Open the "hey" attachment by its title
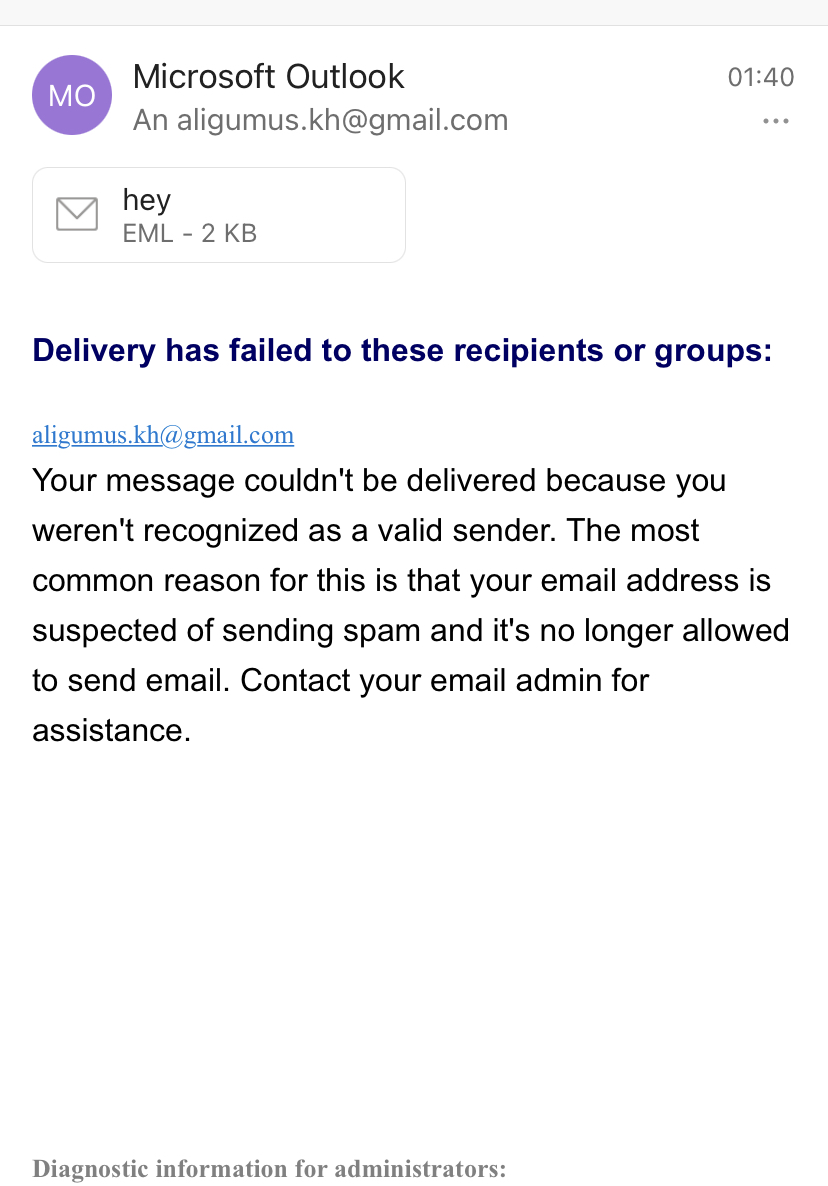The height and width of the screenshot is (1186, 828). coord(147,200)
